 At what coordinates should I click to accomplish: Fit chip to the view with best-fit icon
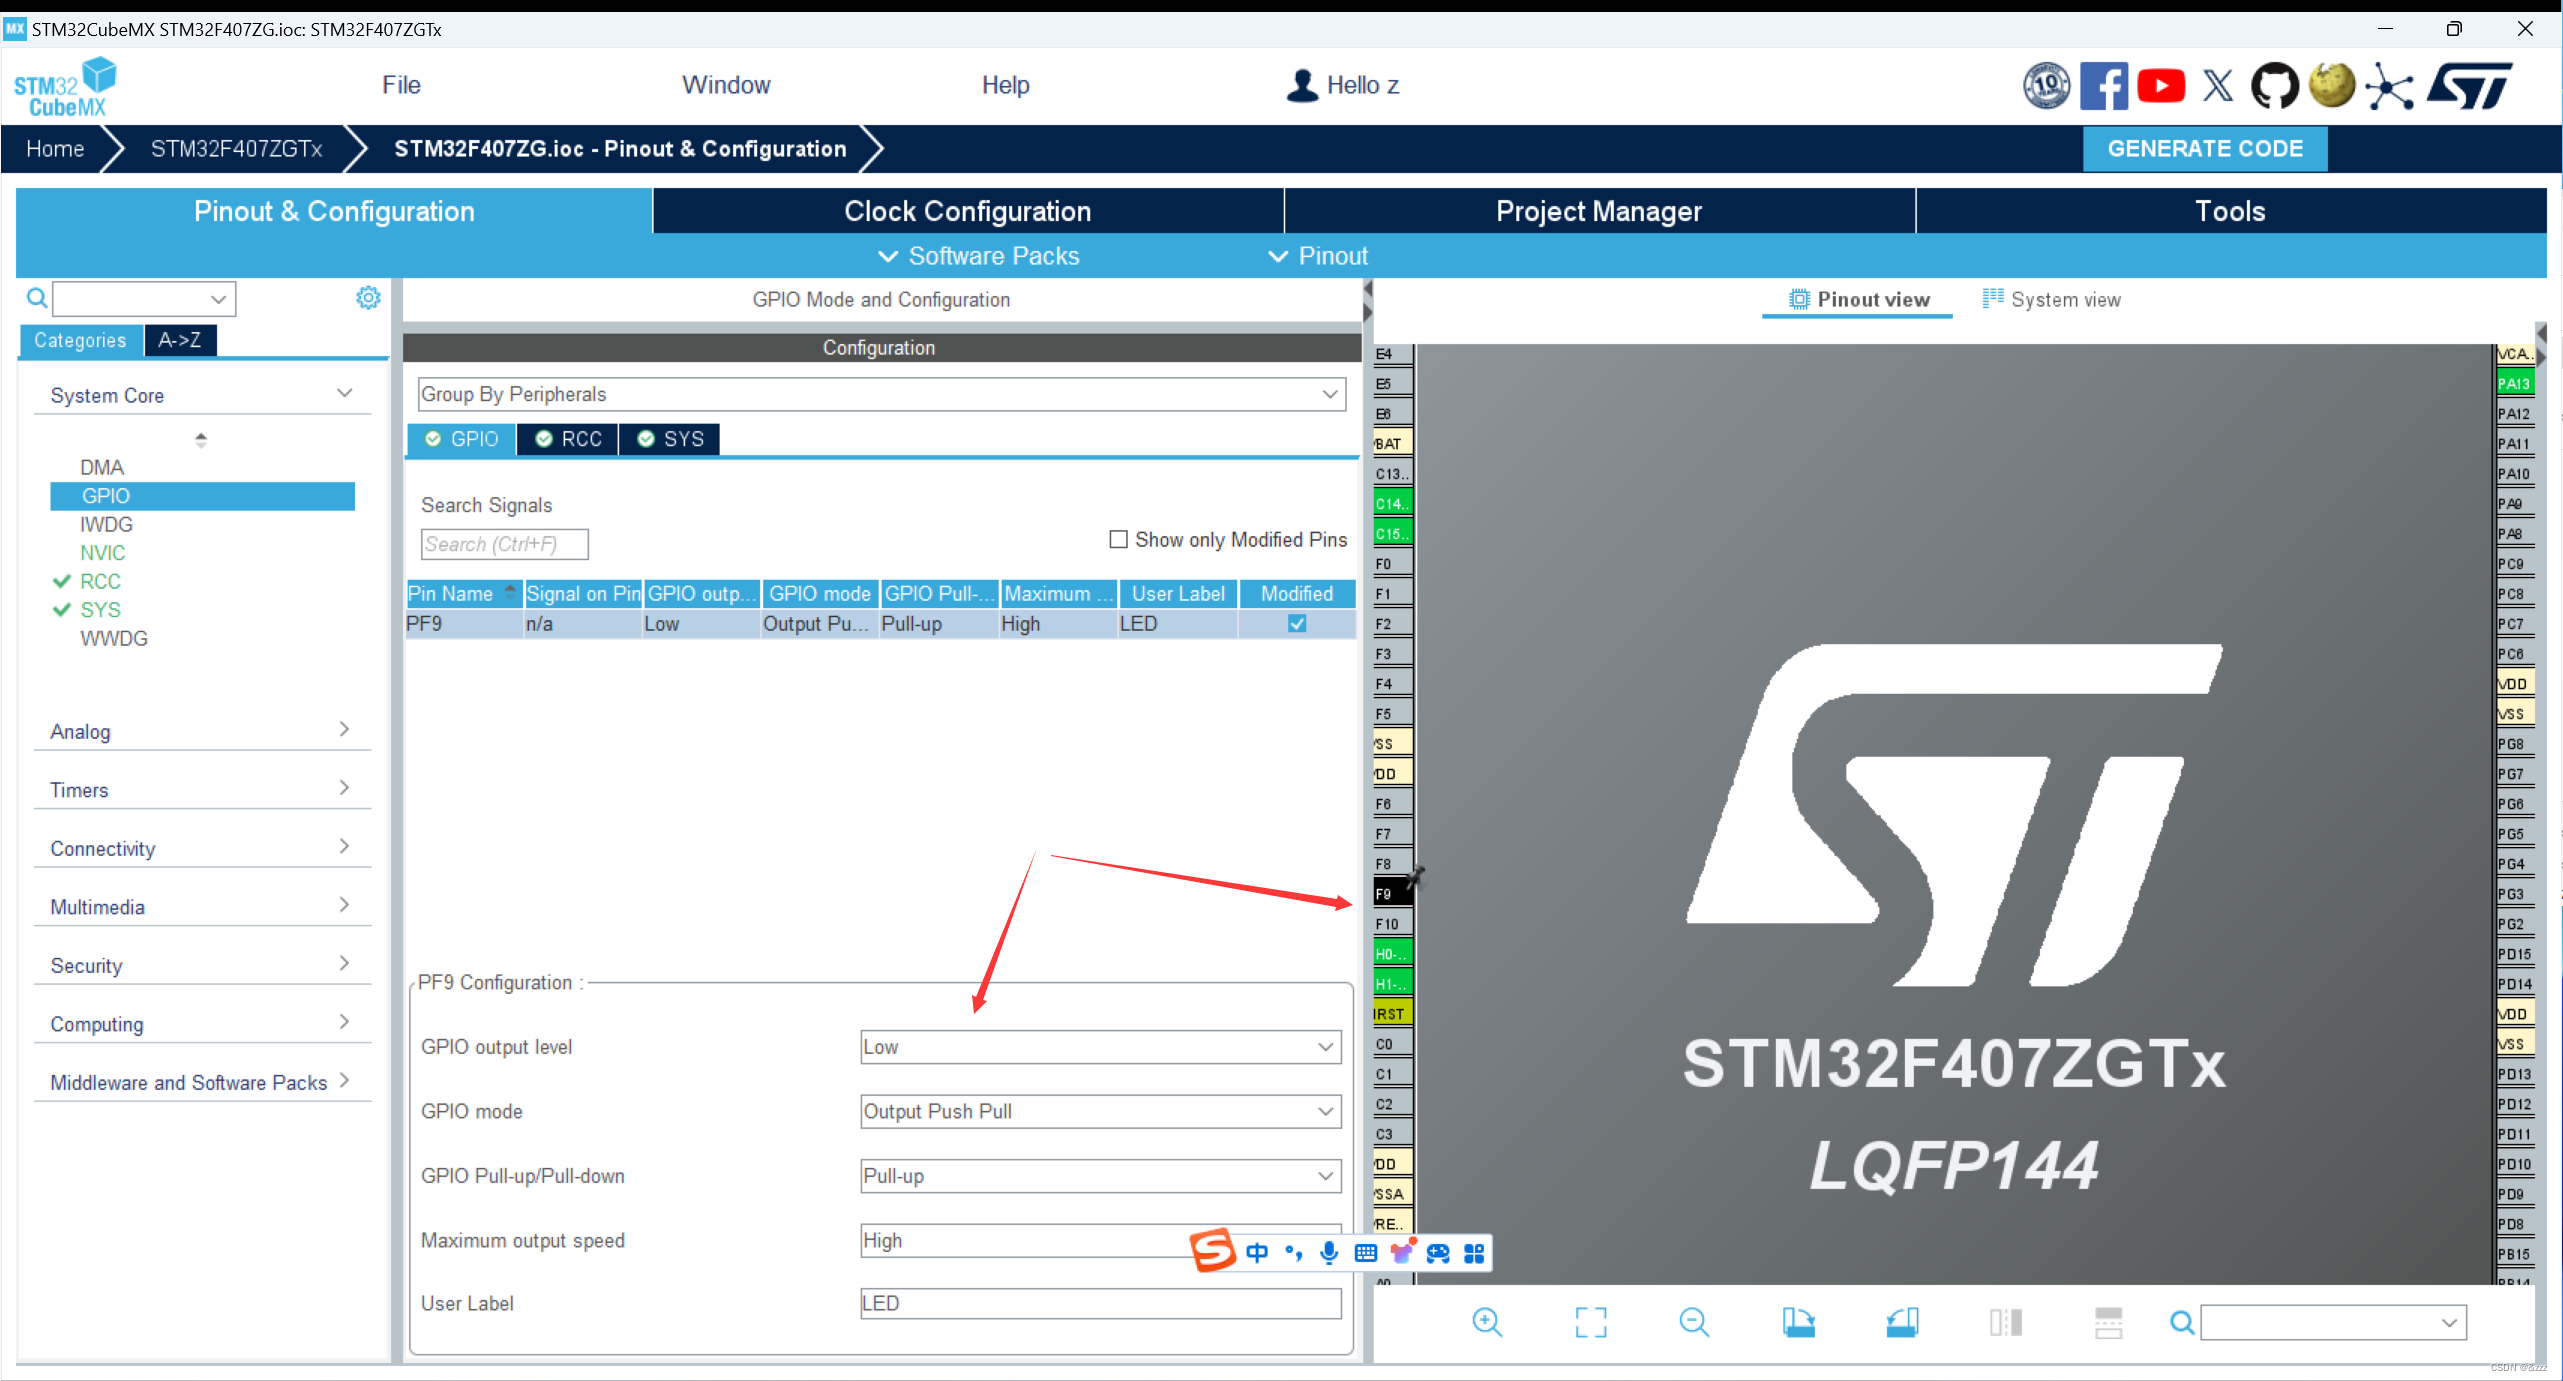1590,1322
